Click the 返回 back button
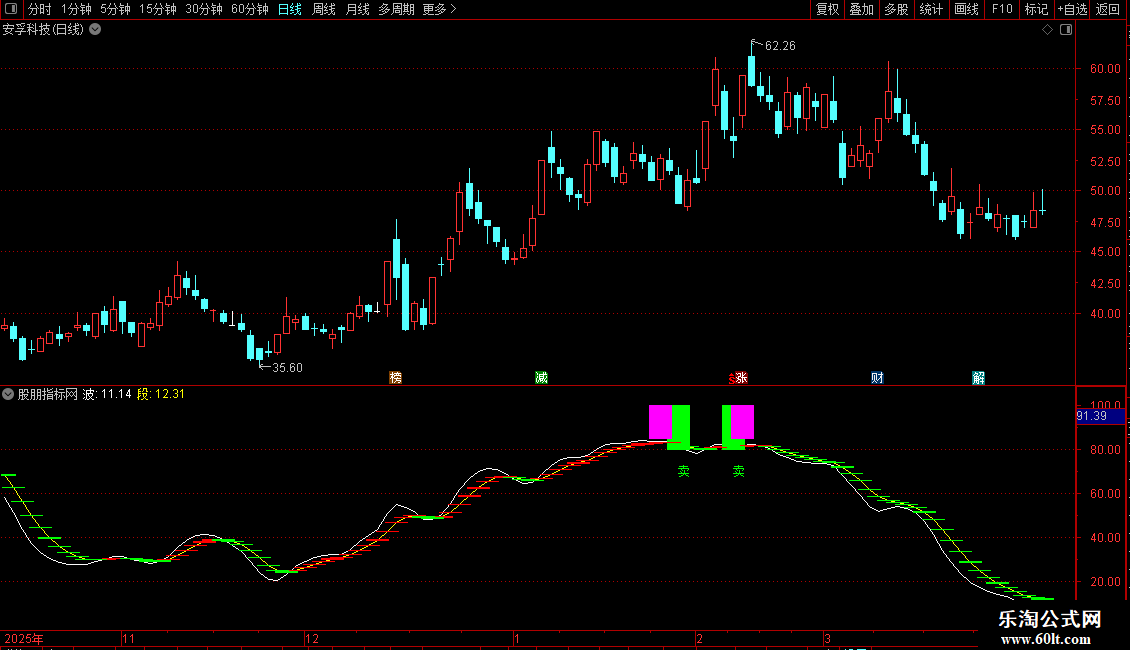The image size is (1130, 650). point(1108,9)
